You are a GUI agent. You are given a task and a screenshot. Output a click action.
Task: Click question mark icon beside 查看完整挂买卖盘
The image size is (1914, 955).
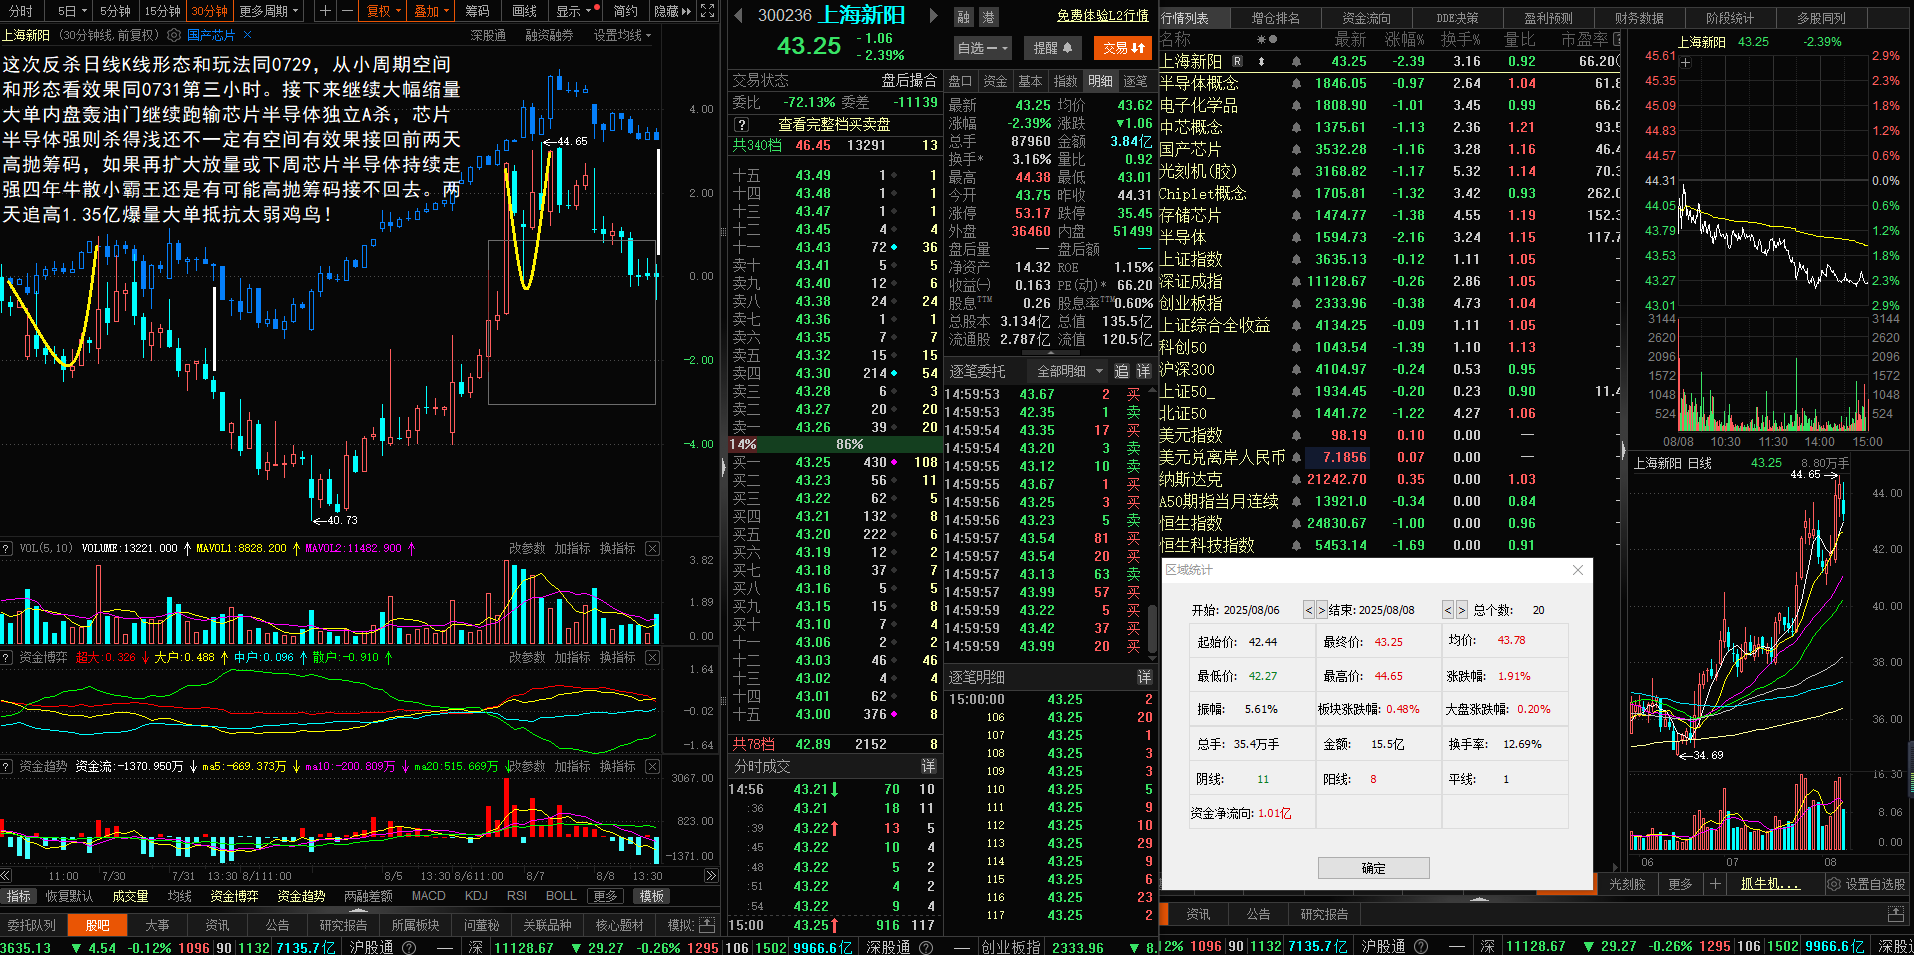click(741, 125)
